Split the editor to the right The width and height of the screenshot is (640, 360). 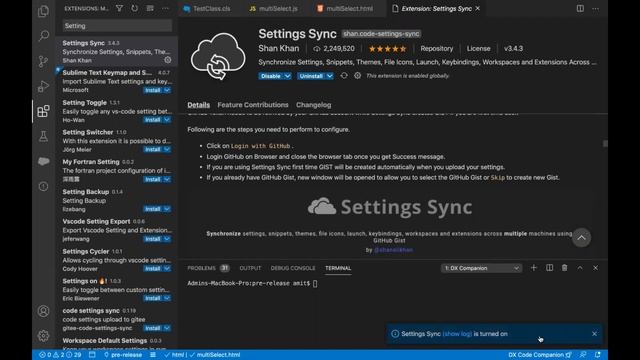[x=580, y=8]
